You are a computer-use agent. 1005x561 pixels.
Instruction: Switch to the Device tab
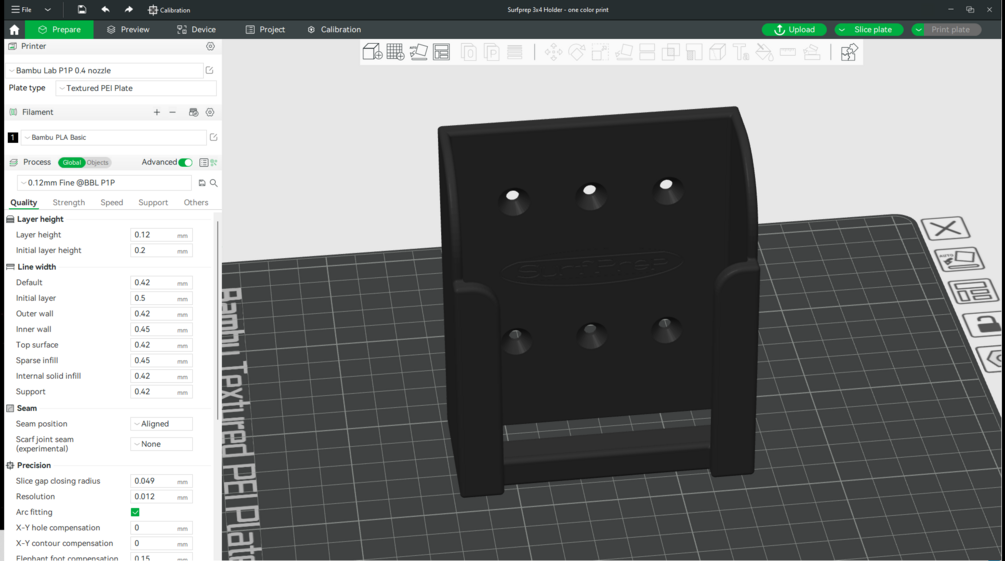[x=196, y=29]
